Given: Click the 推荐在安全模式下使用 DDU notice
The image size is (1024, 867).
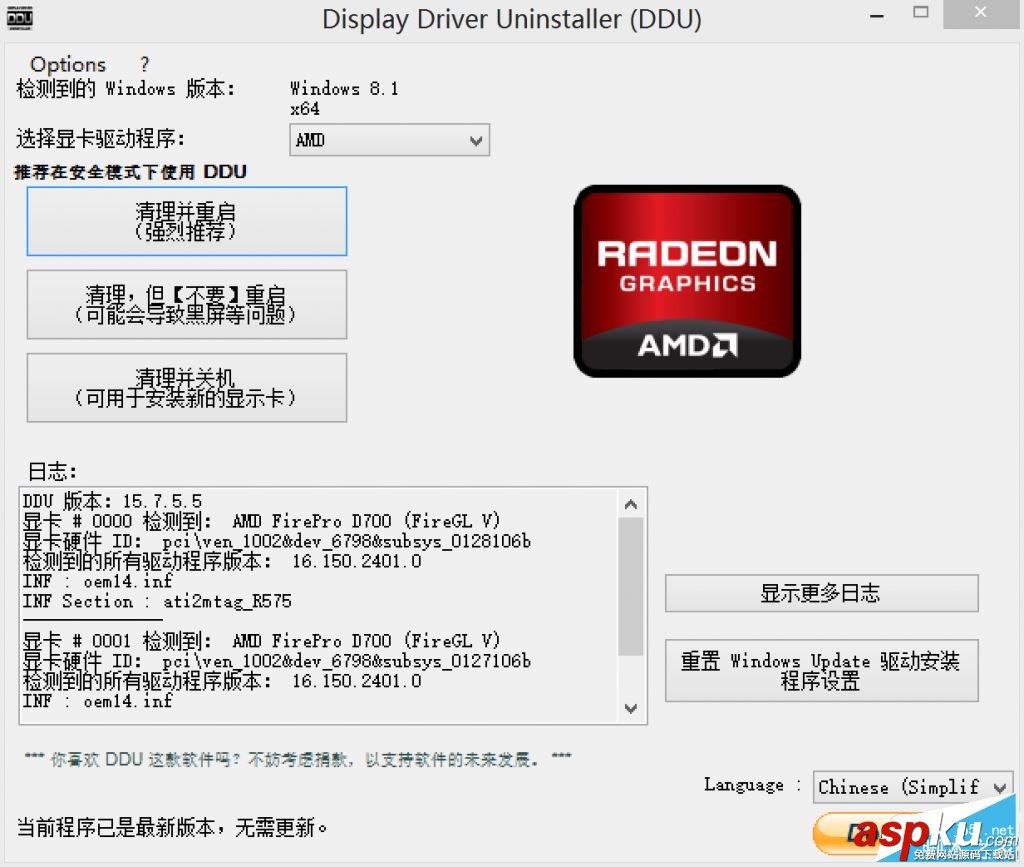Looking at the screenshot, I should pyautogui.click(x=131, y=172).
